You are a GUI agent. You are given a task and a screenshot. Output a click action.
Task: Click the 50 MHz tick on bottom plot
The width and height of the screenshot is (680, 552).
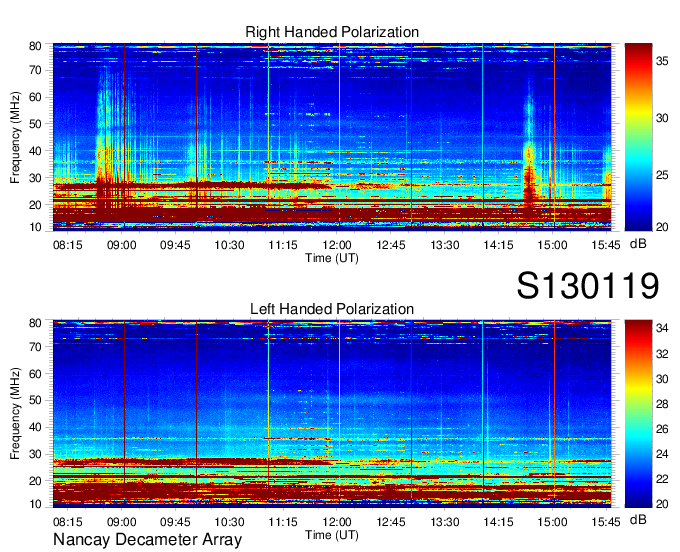tap(35, 400)
